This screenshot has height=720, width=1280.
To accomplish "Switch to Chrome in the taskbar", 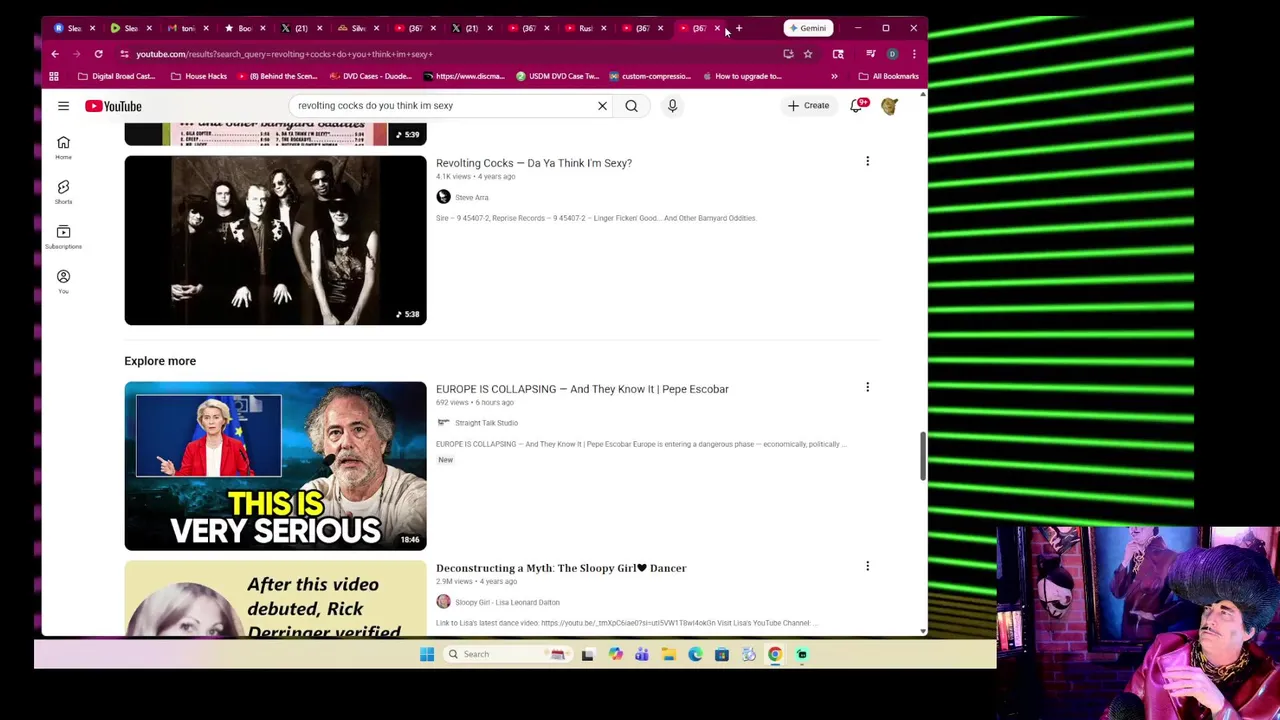I will coord(775,654).
